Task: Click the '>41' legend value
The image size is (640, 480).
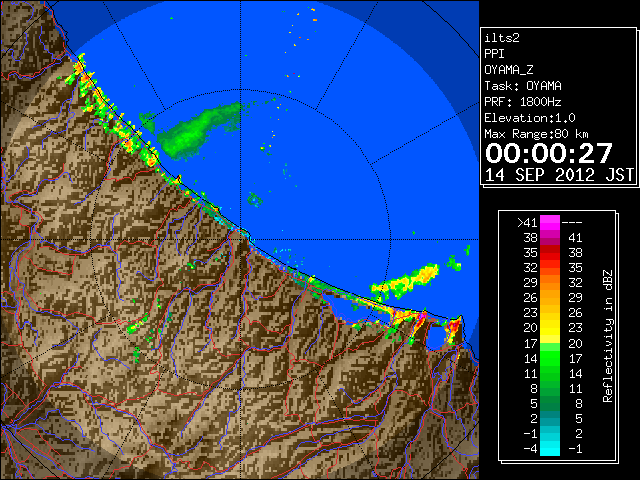Action: 527,223
